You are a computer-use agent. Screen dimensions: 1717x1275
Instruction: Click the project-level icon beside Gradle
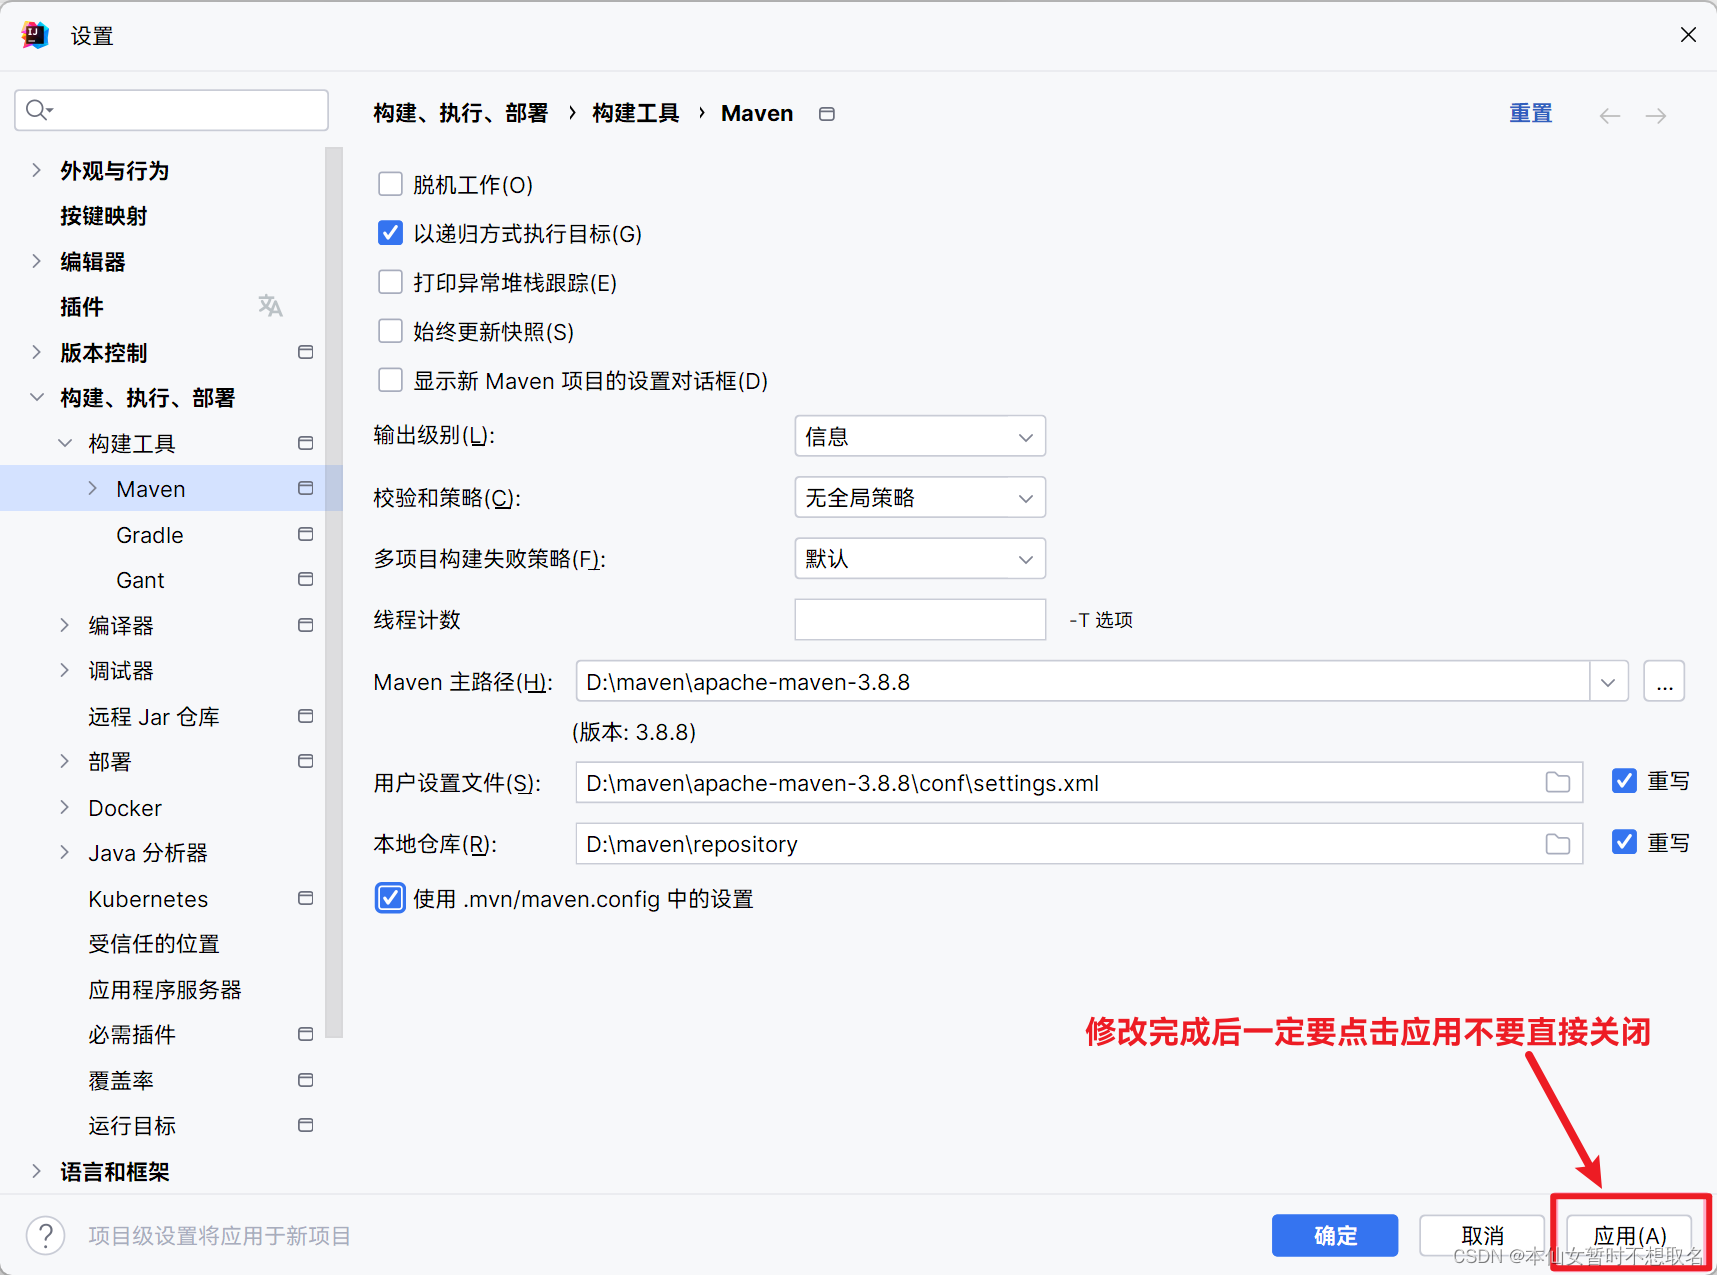[306, 534]
